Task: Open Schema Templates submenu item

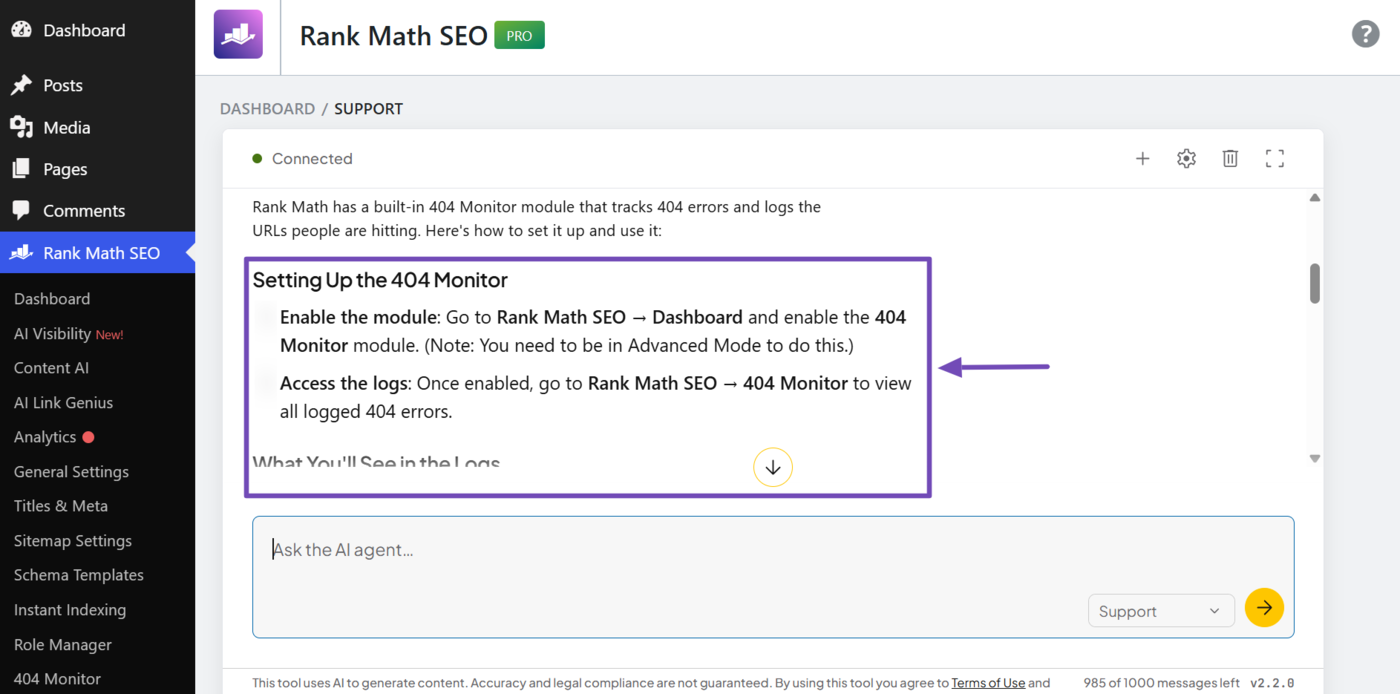Action: [x=79, y=575]
